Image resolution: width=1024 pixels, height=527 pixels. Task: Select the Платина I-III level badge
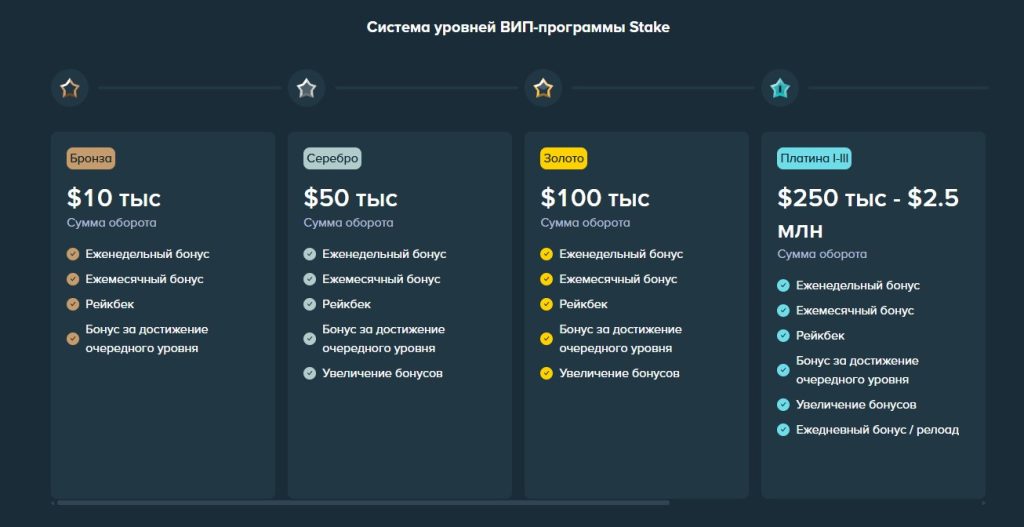814,158
